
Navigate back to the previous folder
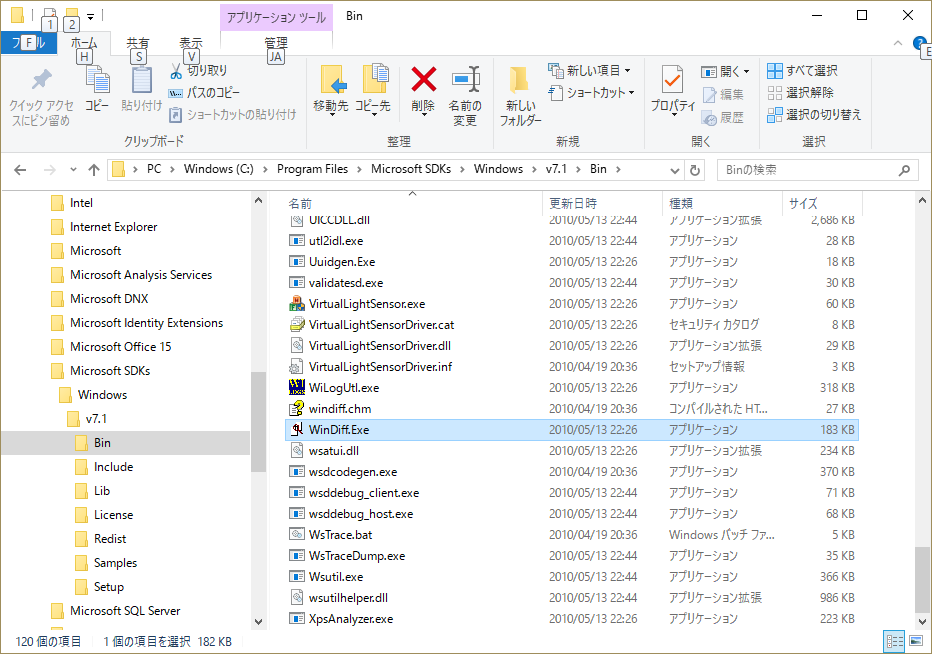click(20, 169)
